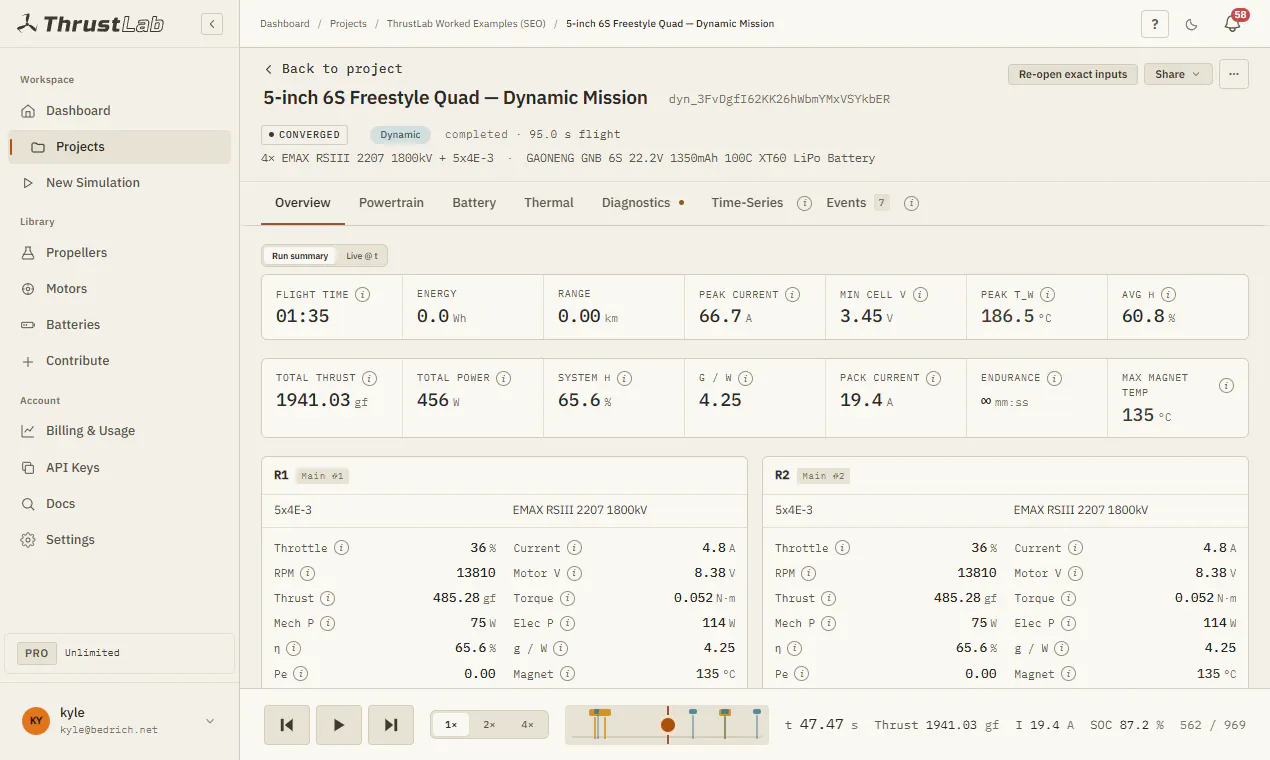The width and height of the screenshot is (1270, 760).
Task: Select Run summary view toggle
Action: (x=300, y=256)
